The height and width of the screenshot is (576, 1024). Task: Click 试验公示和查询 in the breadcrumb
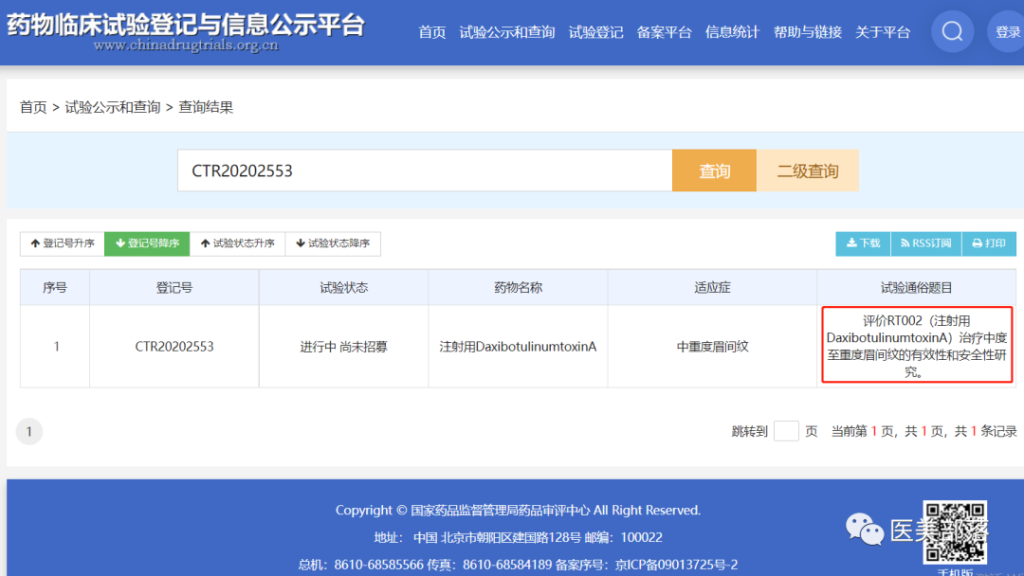pyautogui.click(x=112, y=107)
